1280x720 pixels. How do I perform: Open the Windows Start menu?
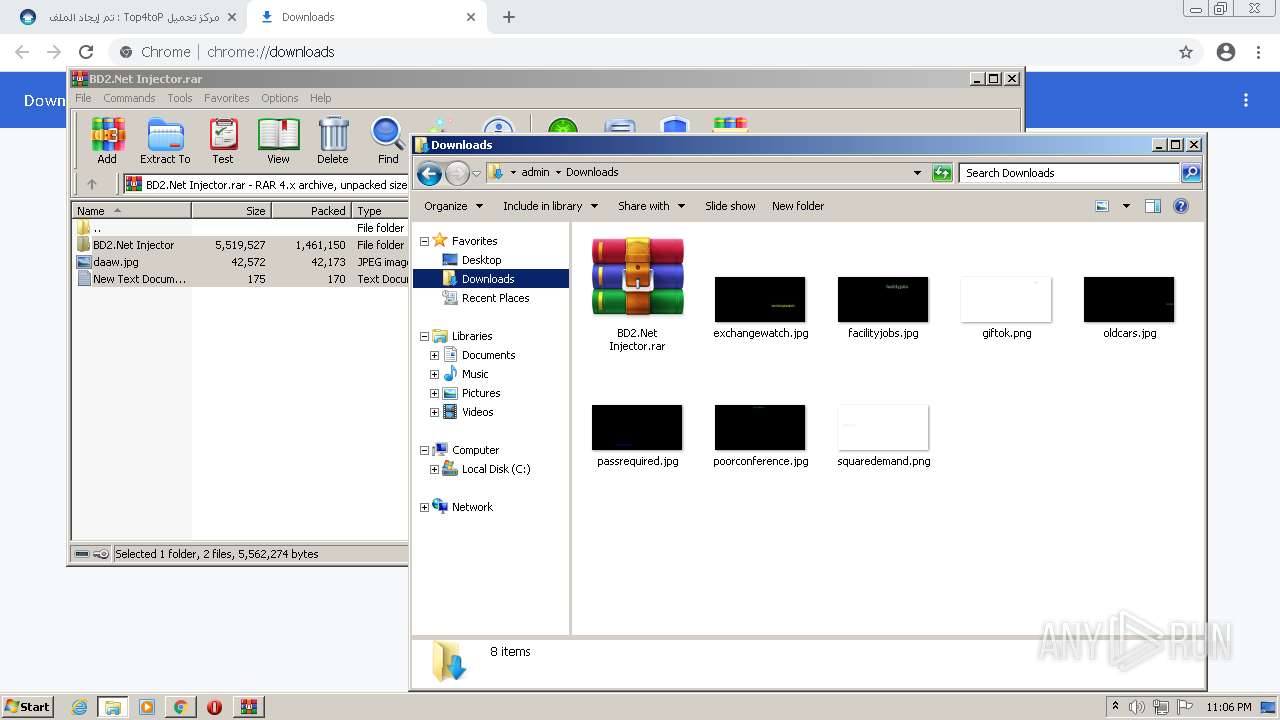(x=28, y=707)
